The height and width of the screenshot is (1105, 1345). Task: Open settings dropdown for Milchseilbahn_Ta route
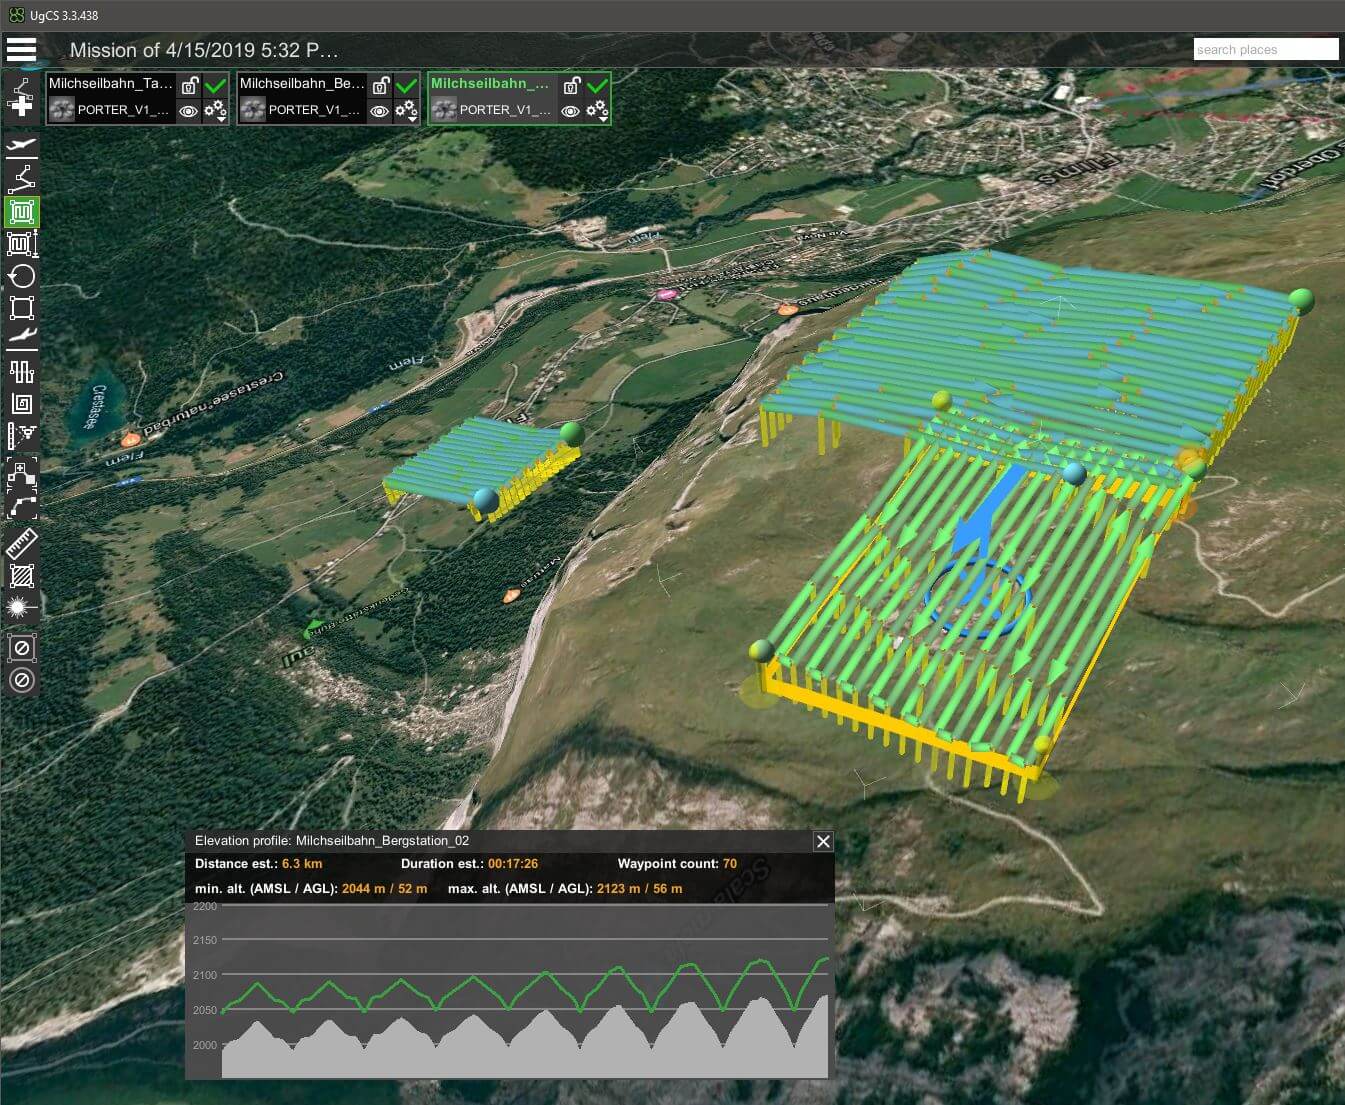point(214,111)
